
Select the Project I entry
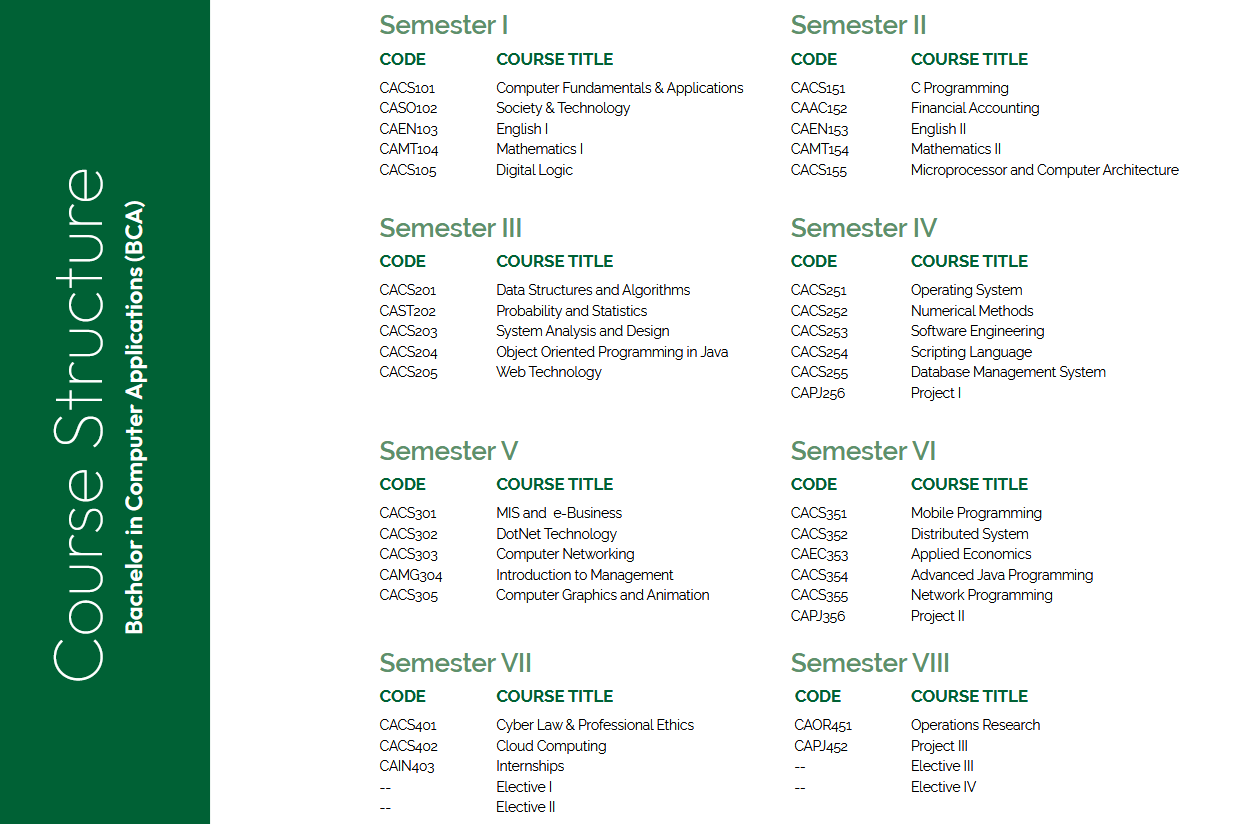(935, 393)
